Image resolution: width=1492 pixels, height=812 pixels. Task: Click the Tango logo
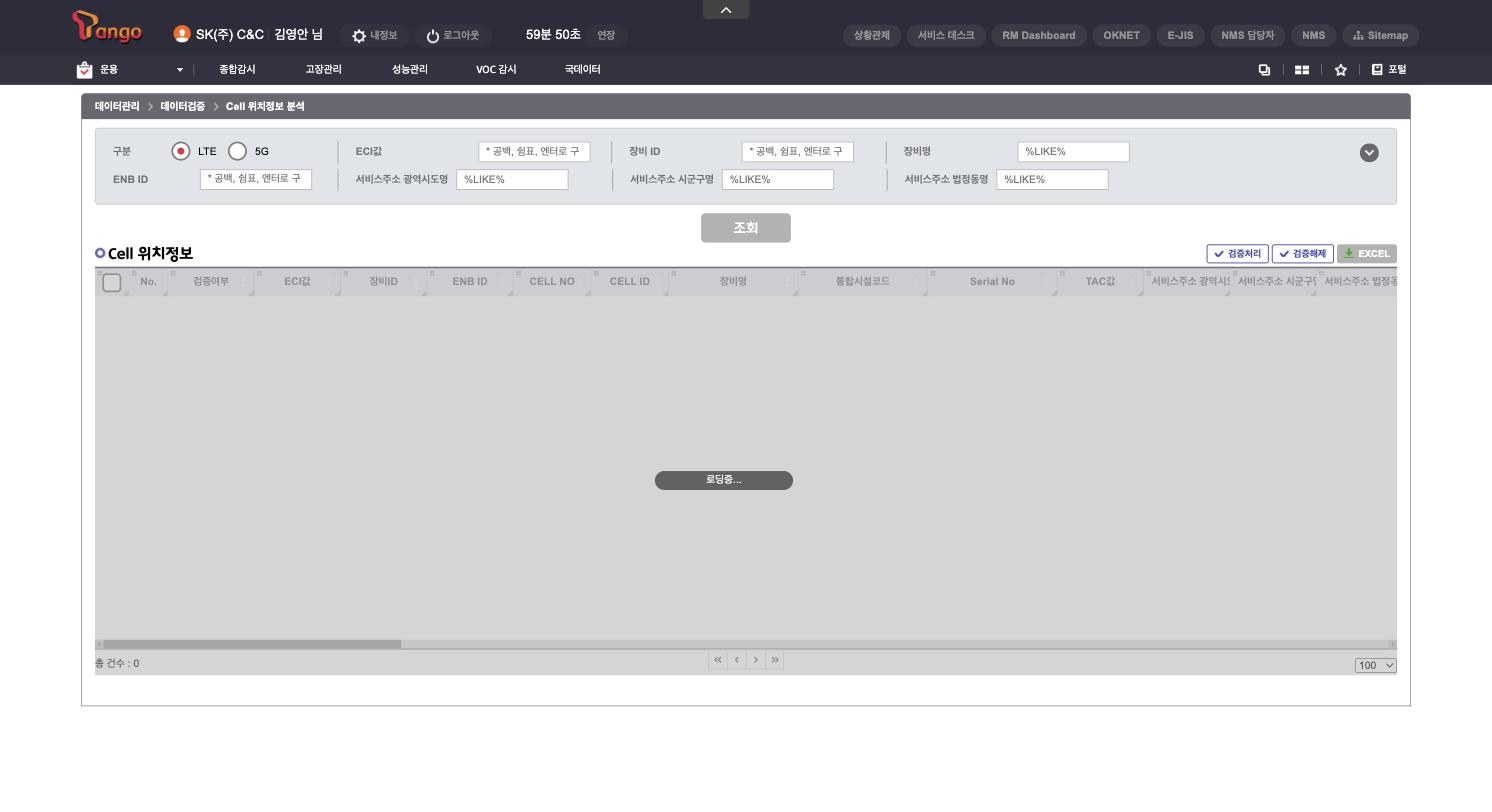(x=107, y=28)
